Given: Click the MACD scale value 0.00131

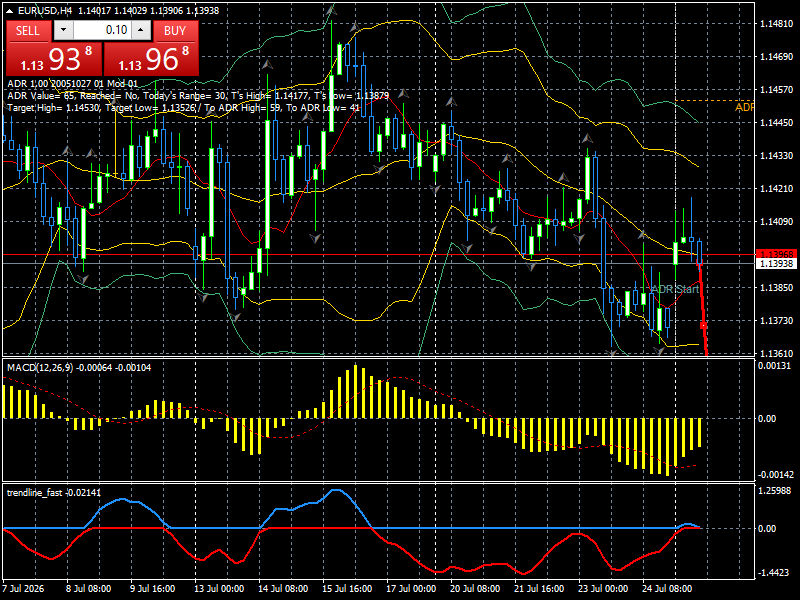Looking at the screenshot, I should click(774, 365).
